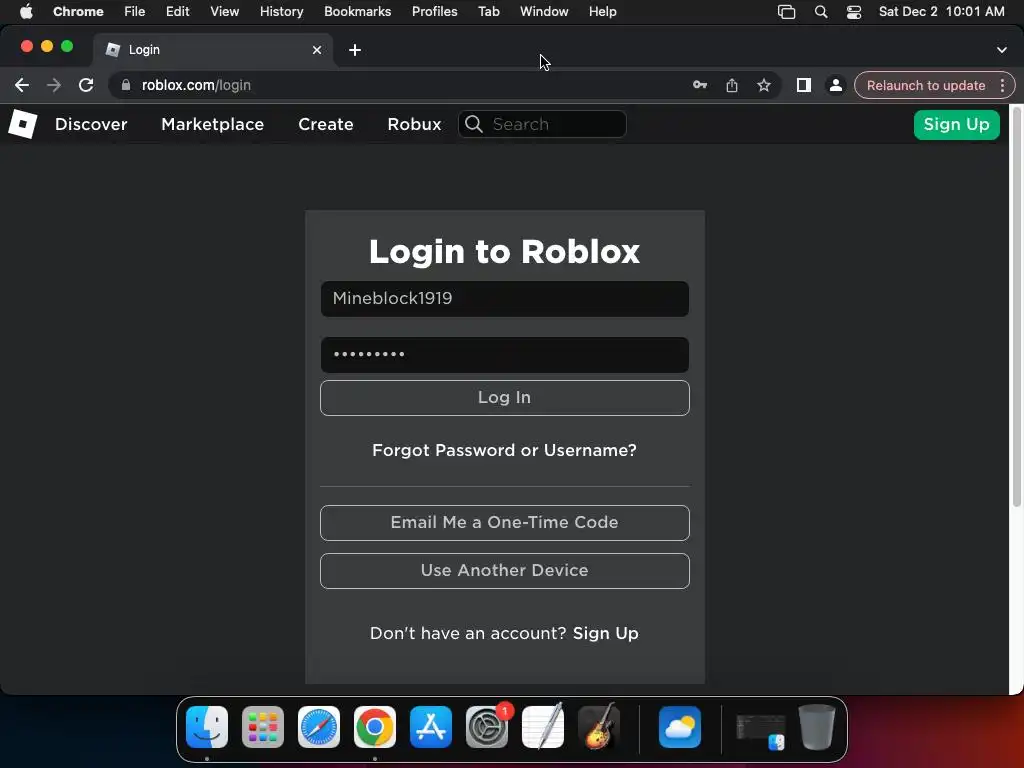Click the Roblox Search field

tap(542, 124)
